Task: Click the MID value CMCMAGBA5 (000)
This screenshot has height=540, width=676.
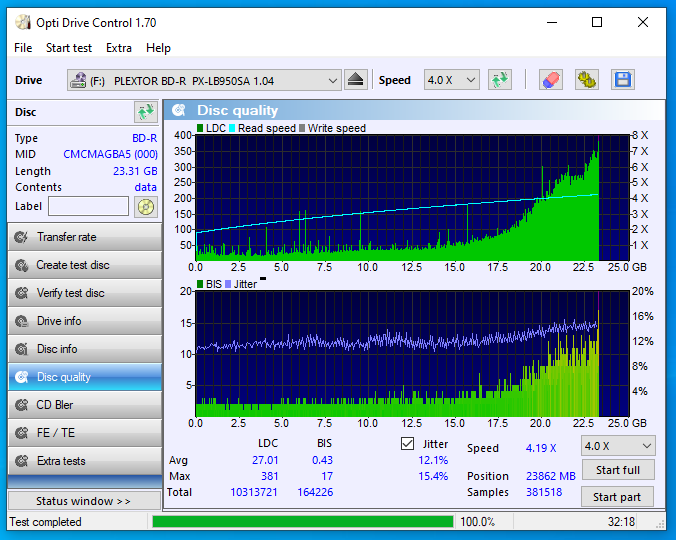Action: coord(110,154)
